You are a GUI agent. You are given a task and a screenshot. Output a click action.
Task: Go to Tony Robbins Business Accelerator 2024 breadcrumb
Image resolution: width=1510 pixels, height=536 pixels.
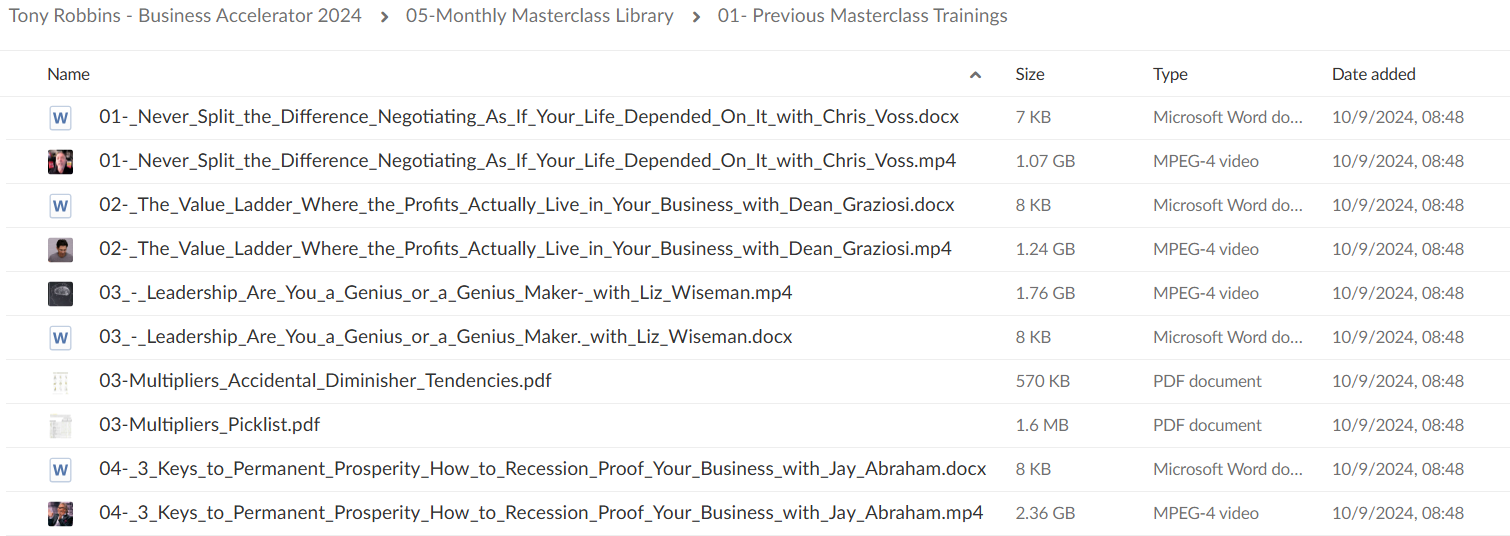(186, 16)
